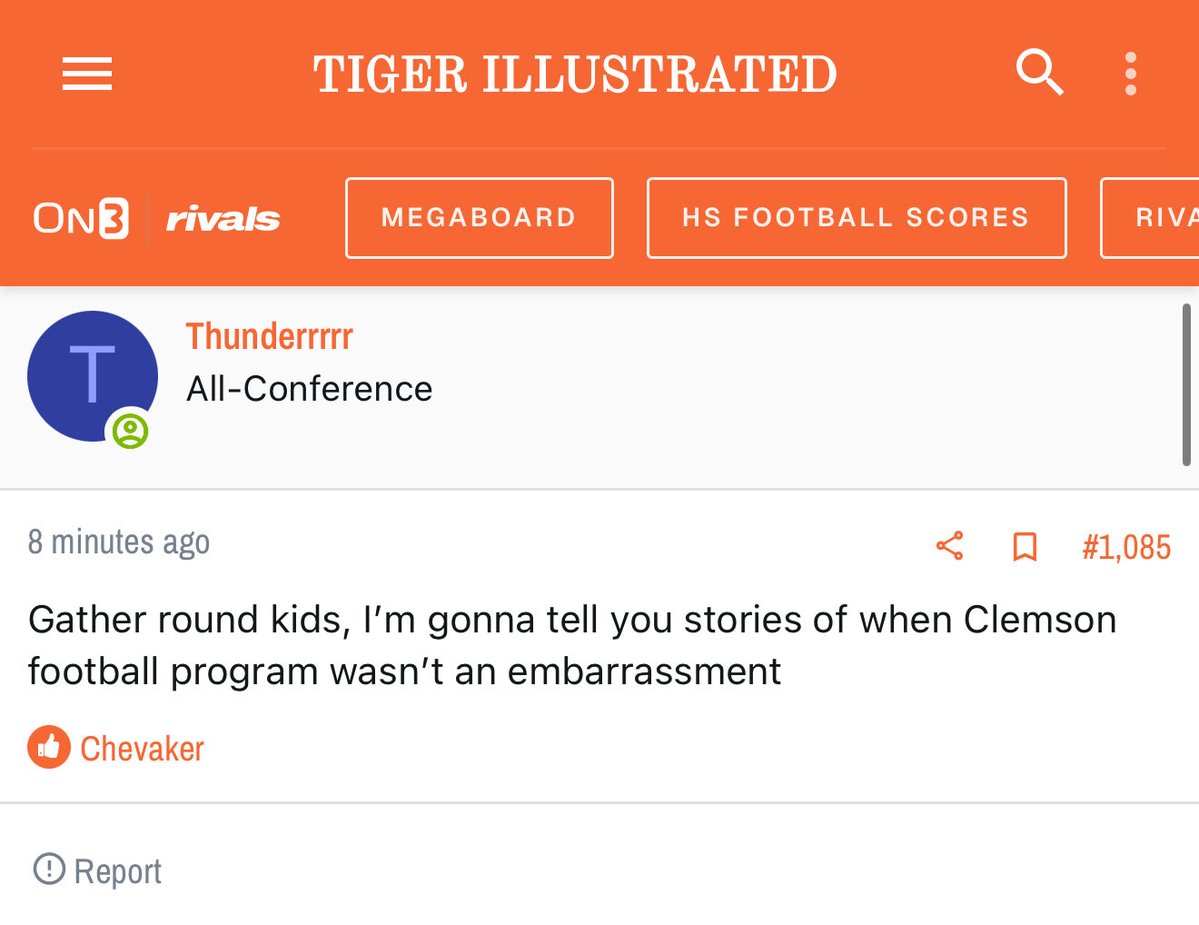Click the Rivals logo
Viewport: 1199px width, 925px height.
tap(222, 219)
